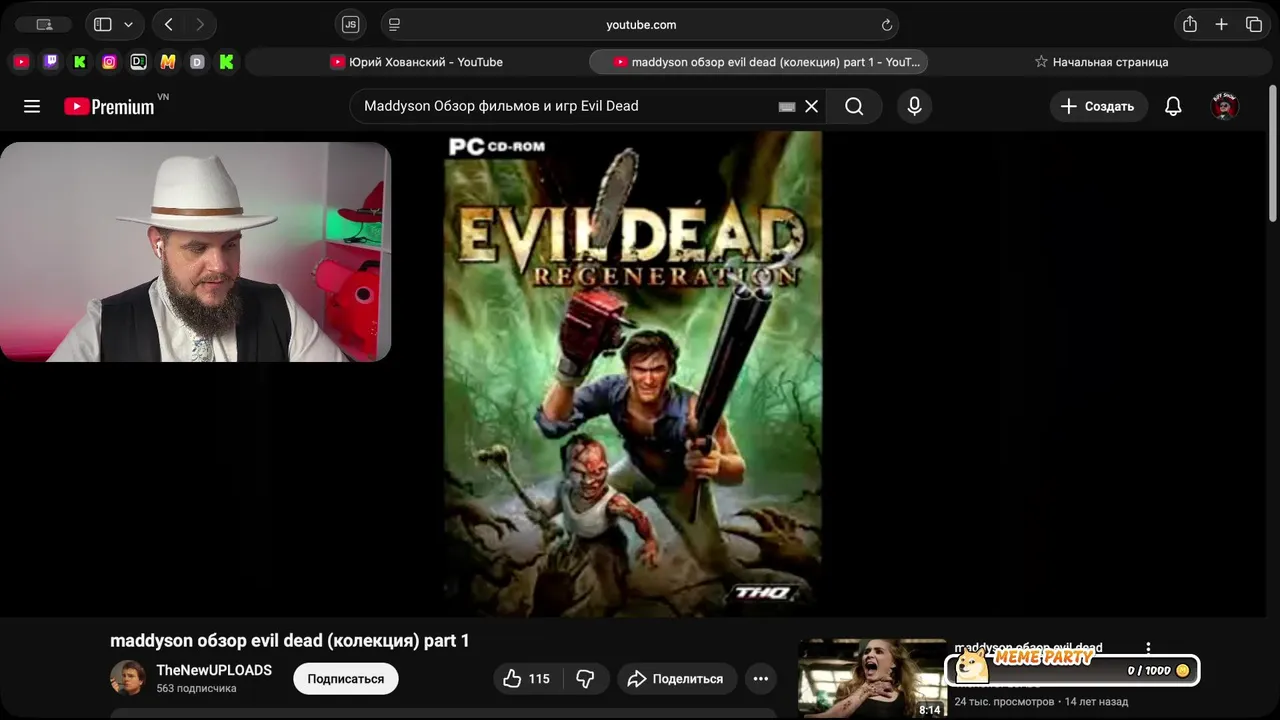Click the JS extension icon
Screen dimensions: 1280x720
coord(350,25)
